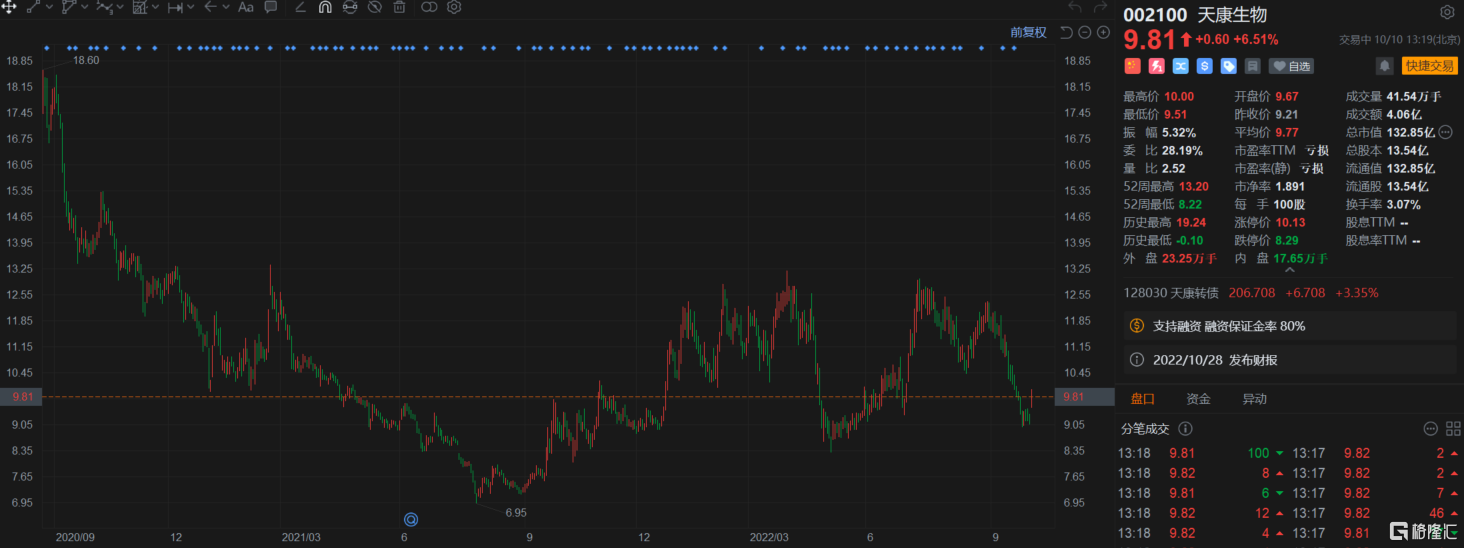Open 快捷交易 quick trade
The image size is (1464, 548).
[x=1429, y=66]
